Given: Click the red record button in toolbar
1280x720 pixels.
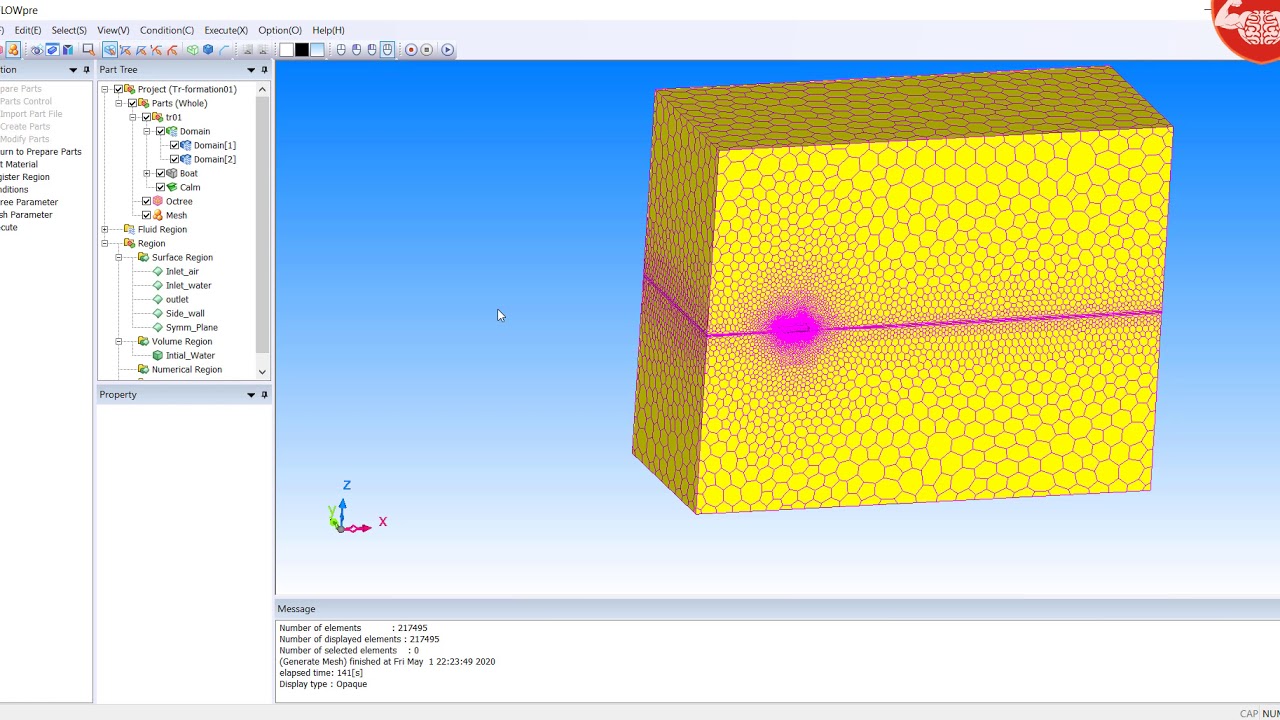Looking at the screenshot, I should (411, 50).
